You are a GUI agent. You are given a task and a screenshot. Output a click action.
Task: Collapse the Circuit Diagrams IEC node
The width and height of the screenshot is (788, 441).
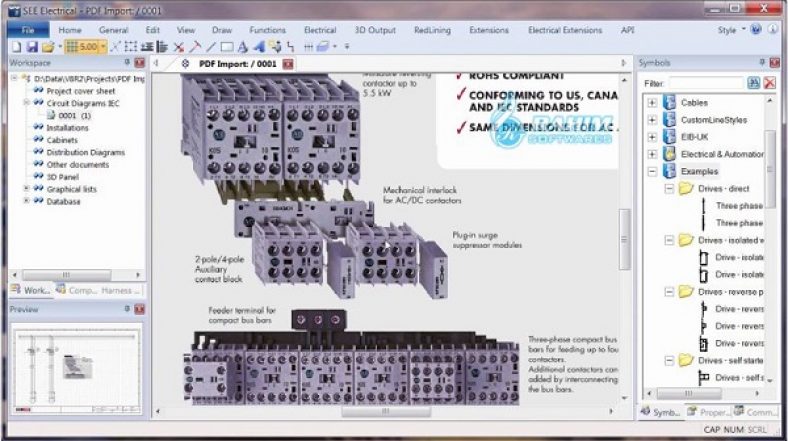point(26,102)
